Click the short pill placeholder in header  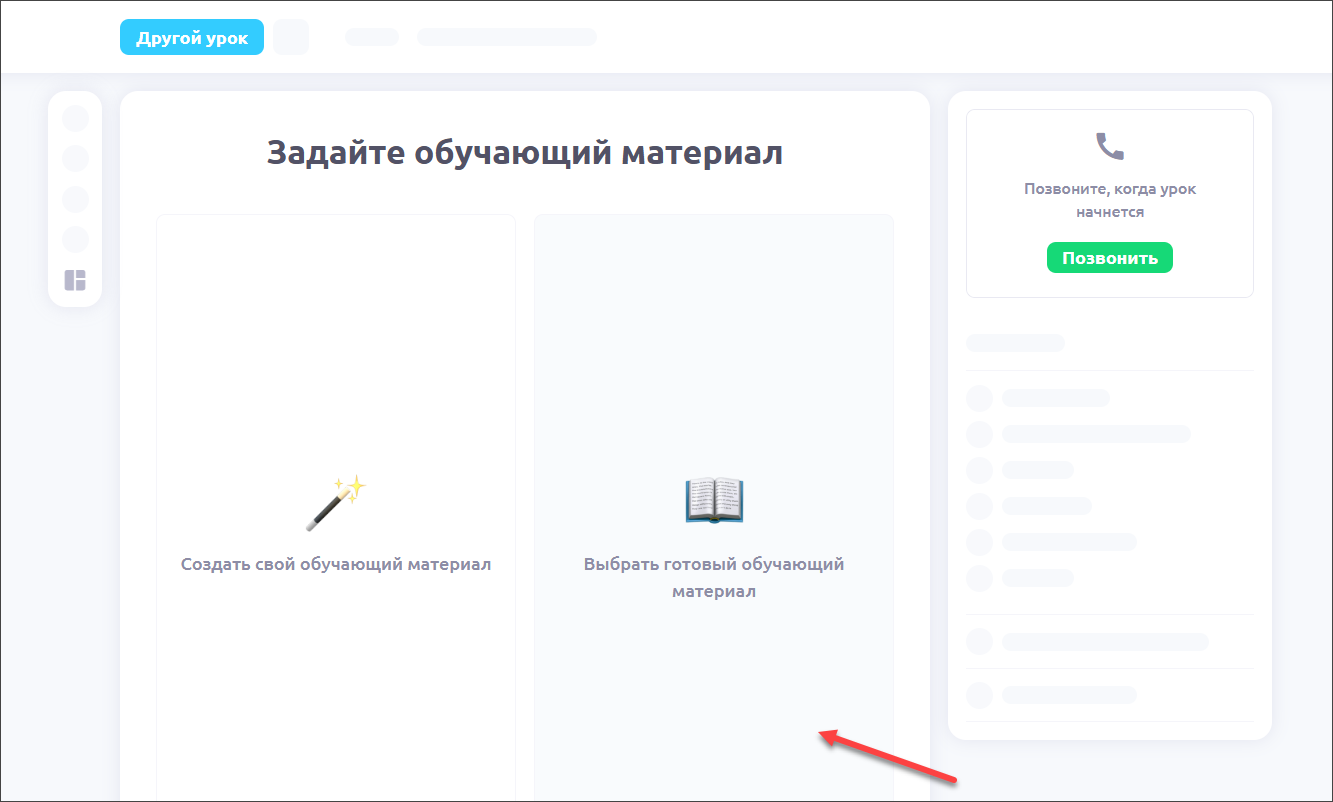(372, 37)
